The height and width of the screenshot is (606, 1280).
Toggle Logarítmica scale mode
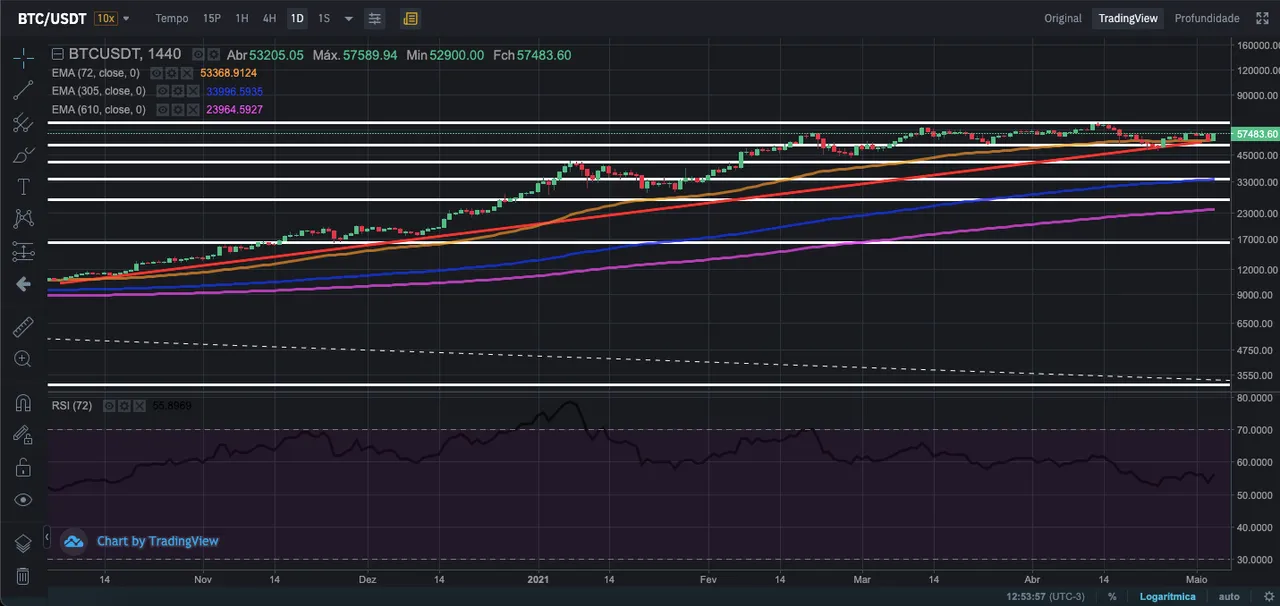click(x=1167, y=597)
